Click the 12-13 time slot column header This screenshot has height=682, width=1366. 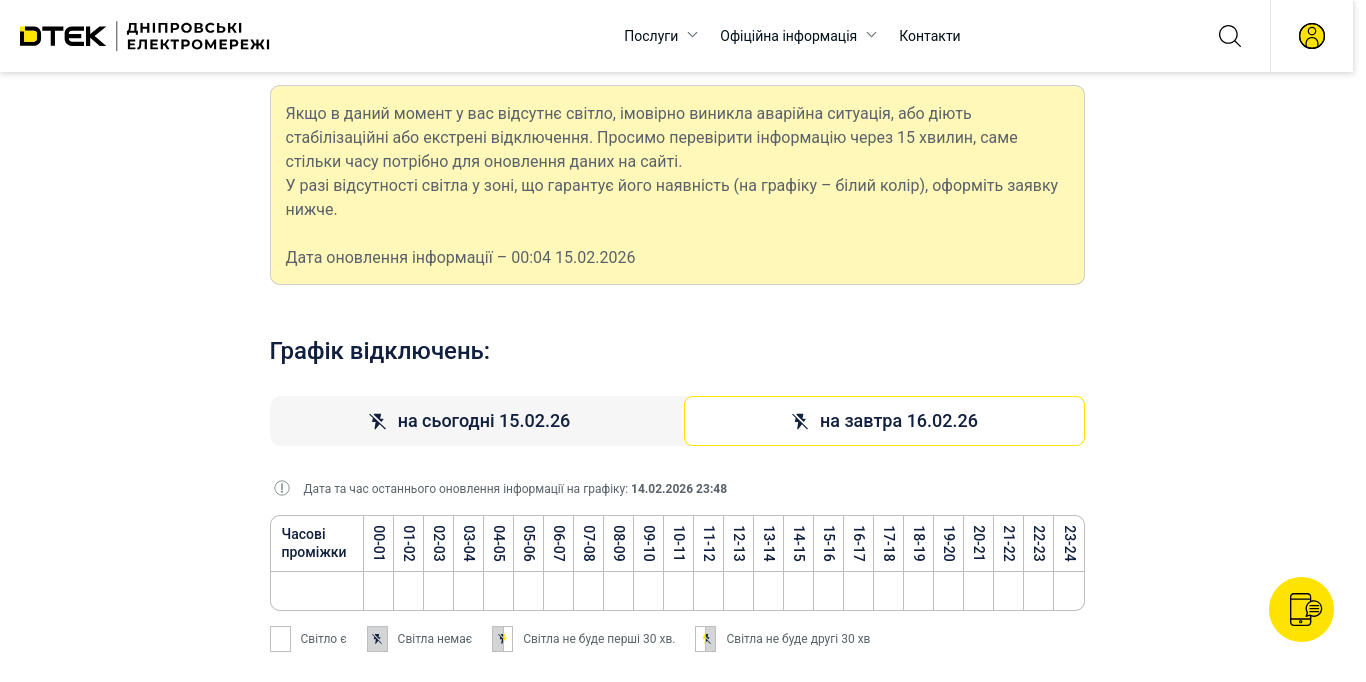[x=738, y=543]
